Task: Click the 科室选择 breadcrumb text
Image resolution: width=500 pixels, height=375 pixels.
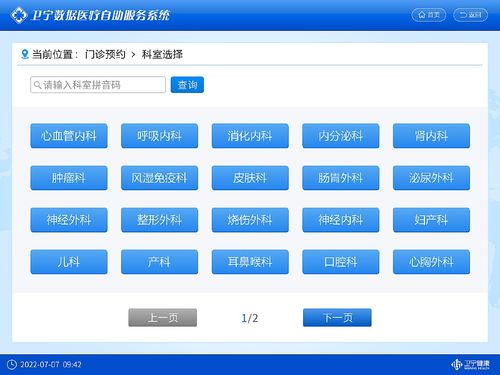Action: [162, 54]
